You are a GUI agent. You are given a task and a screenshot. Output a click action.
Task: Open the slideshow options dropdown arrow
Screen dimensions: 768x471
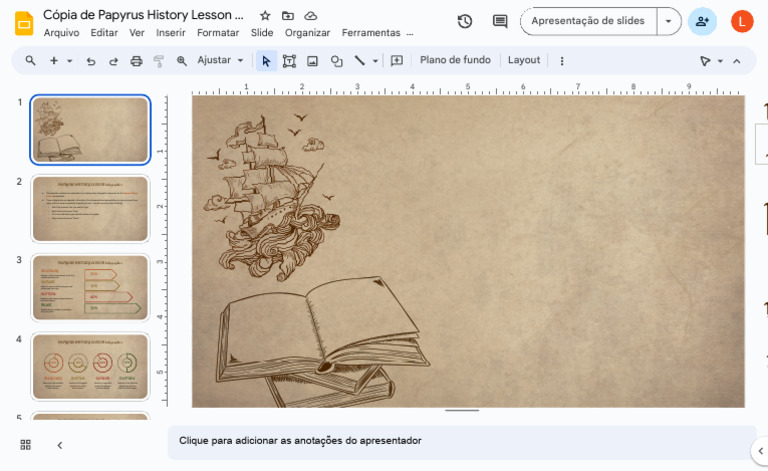[x=668, y=21]
